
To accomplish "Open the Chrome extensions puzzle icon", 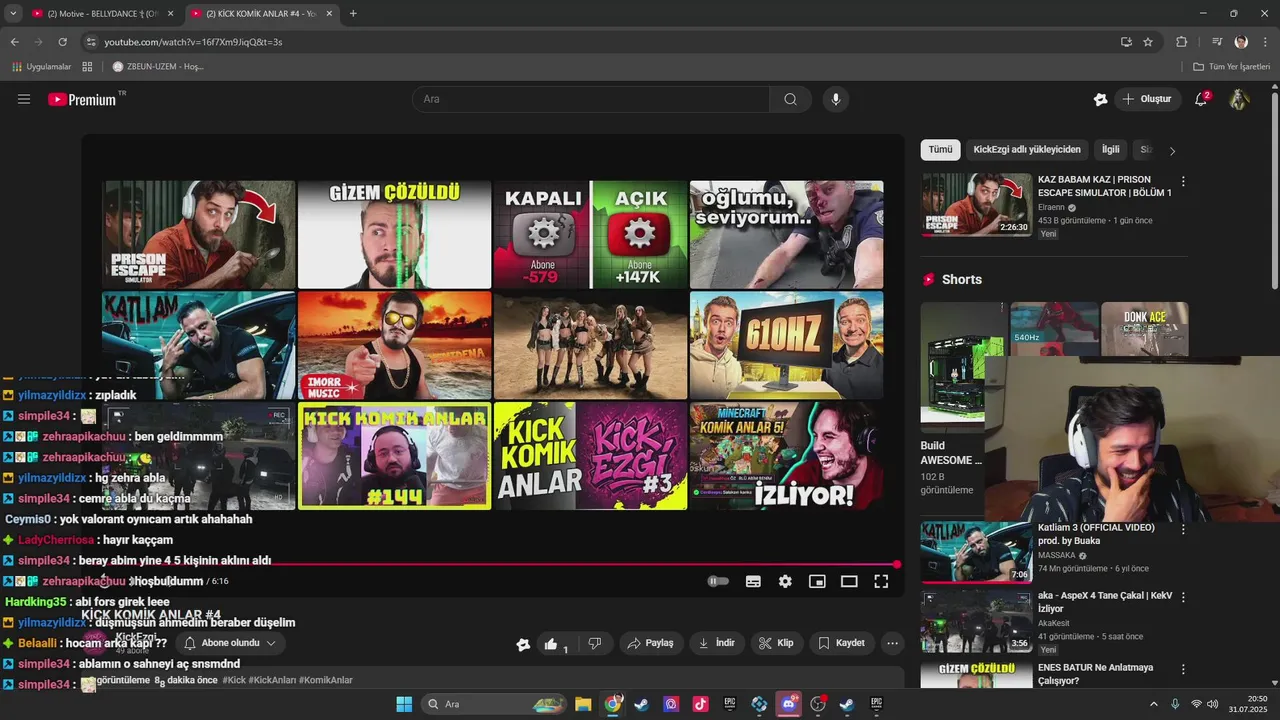I will coord(1181,42).
